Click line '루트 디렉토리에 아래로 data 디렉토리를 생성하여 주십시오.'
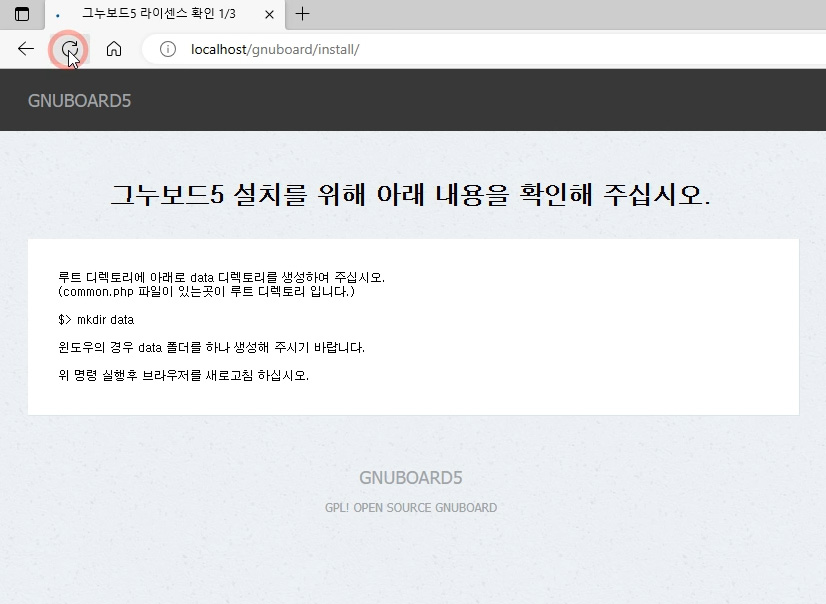The image size is (826, 604). (x=221, y=277)
